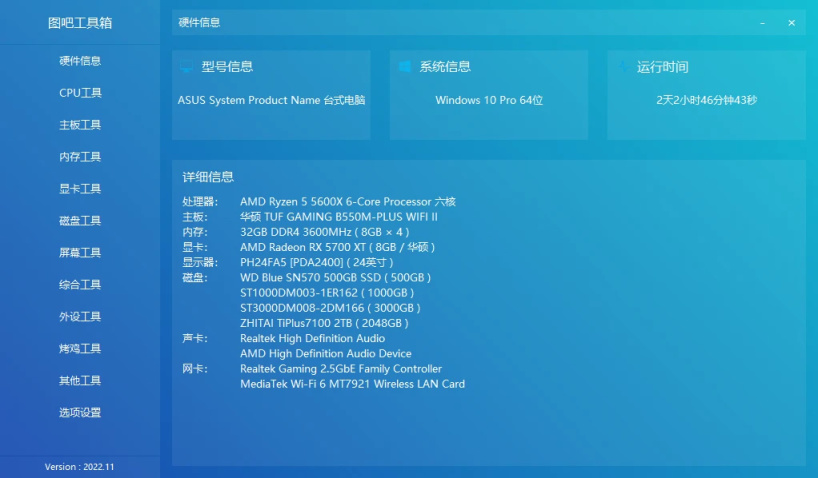Click AMD Radeon RX 5700 XT line

338,247
